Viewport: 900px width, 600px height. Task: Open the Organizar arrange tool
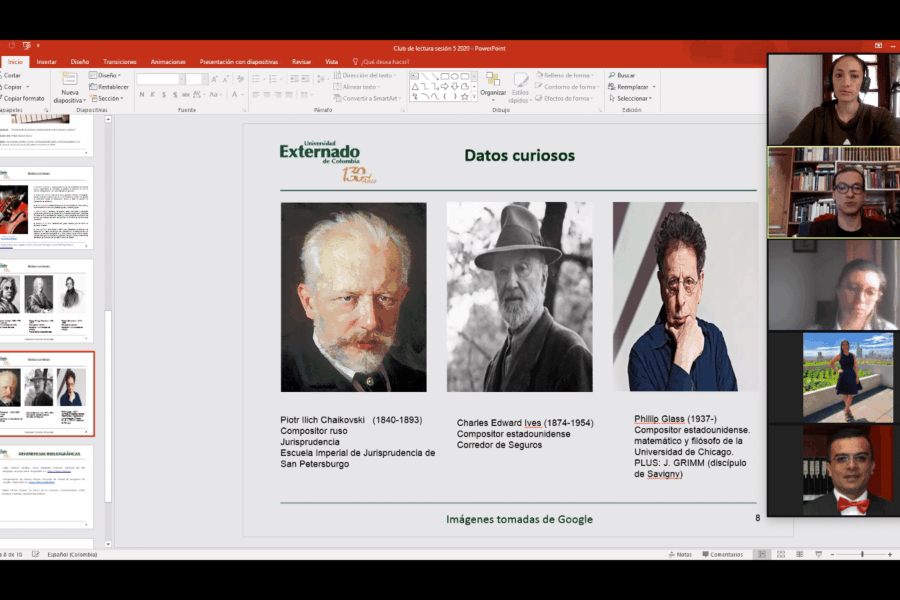[493, 82]
